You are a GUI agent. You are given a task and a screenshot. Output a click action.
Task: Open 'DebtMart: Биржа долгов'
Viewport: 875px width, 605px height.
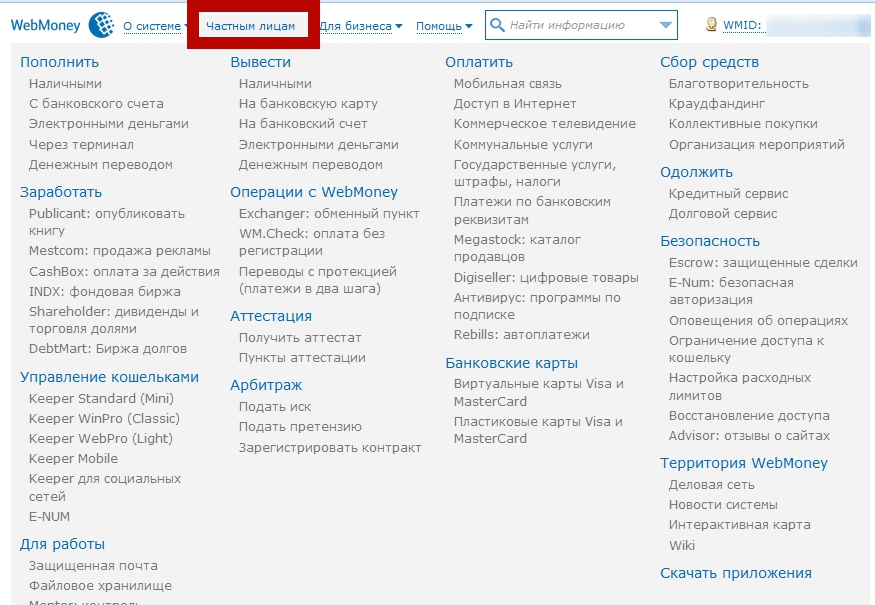point(108,349)
